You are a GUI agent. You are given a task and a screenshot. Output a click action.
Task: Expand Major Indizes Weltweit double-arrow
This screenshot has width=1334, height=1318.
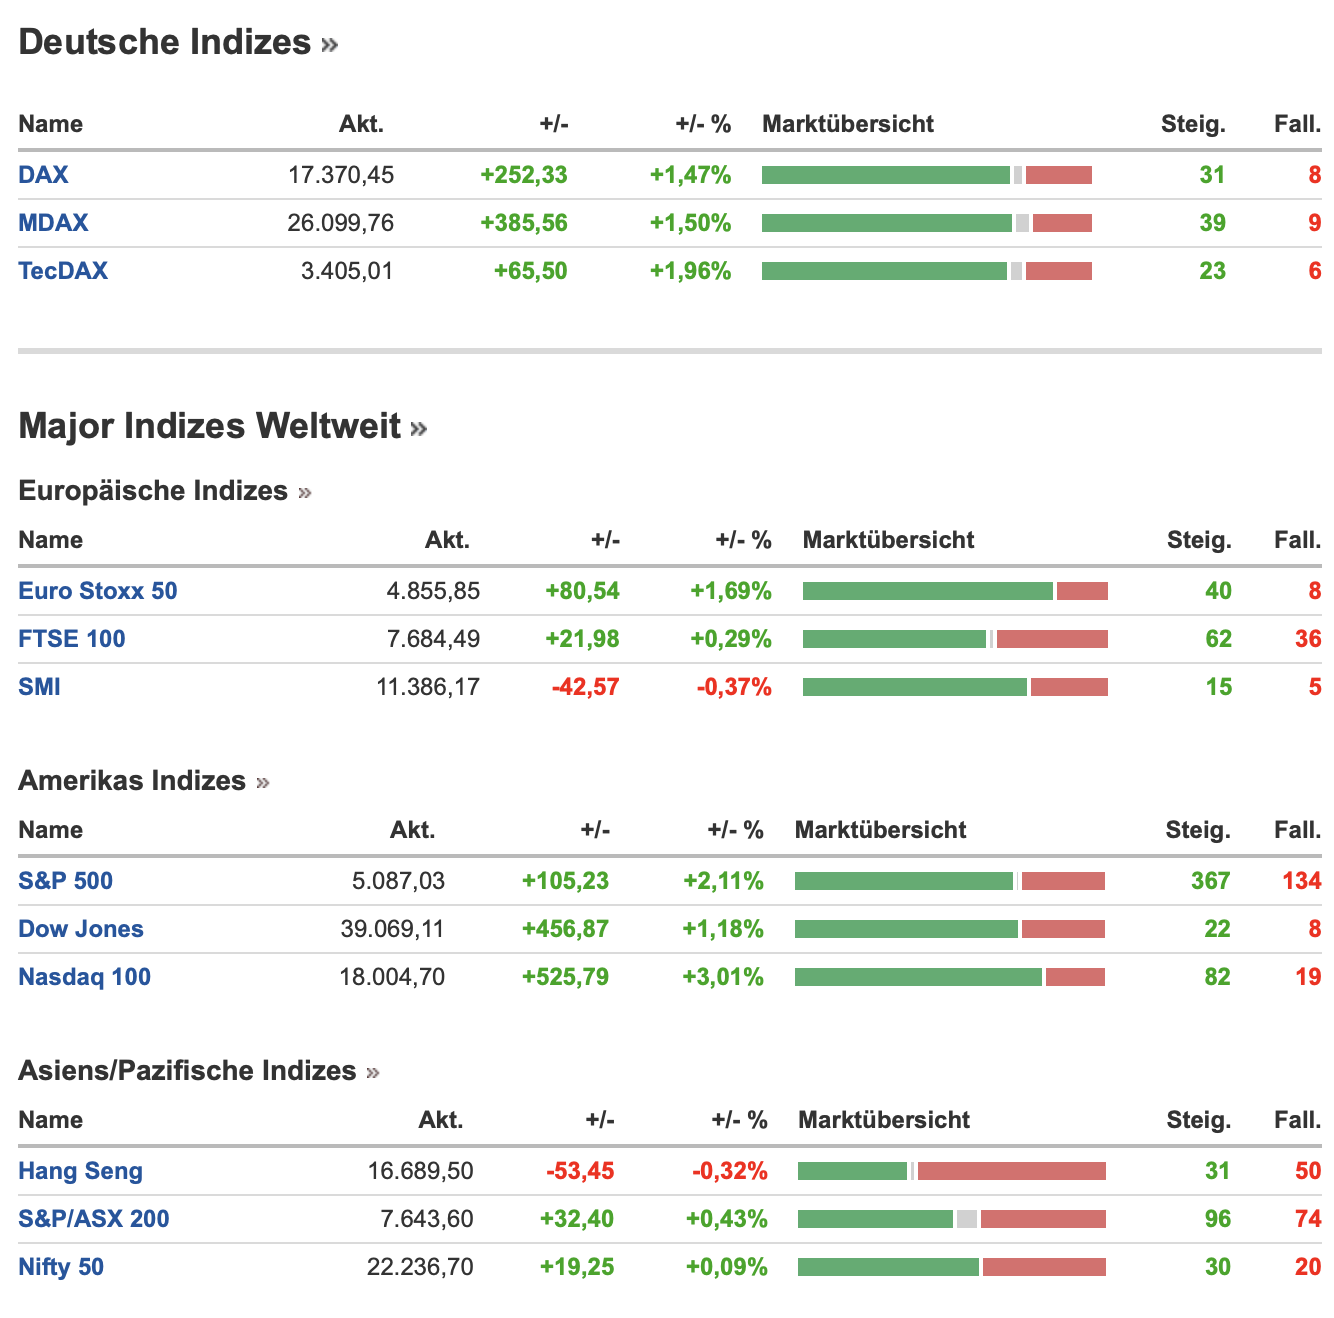click(419, 429)
